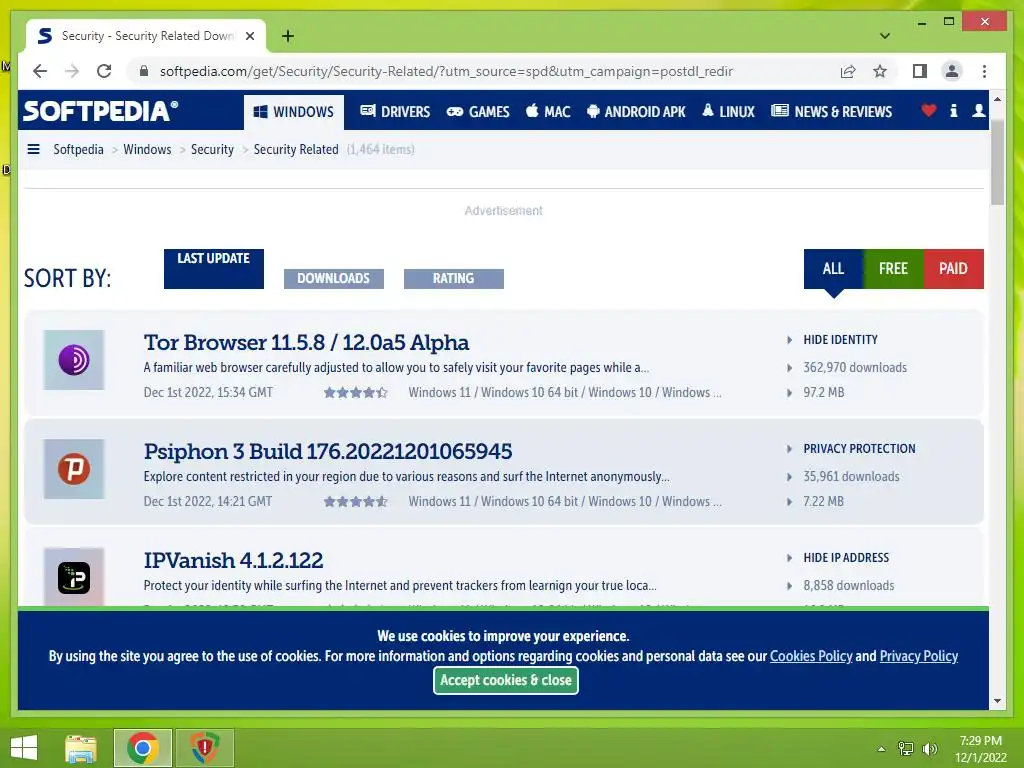Click the IPVanish app icon
Viewport: 1024px width, 768px height.
(74, 577)
